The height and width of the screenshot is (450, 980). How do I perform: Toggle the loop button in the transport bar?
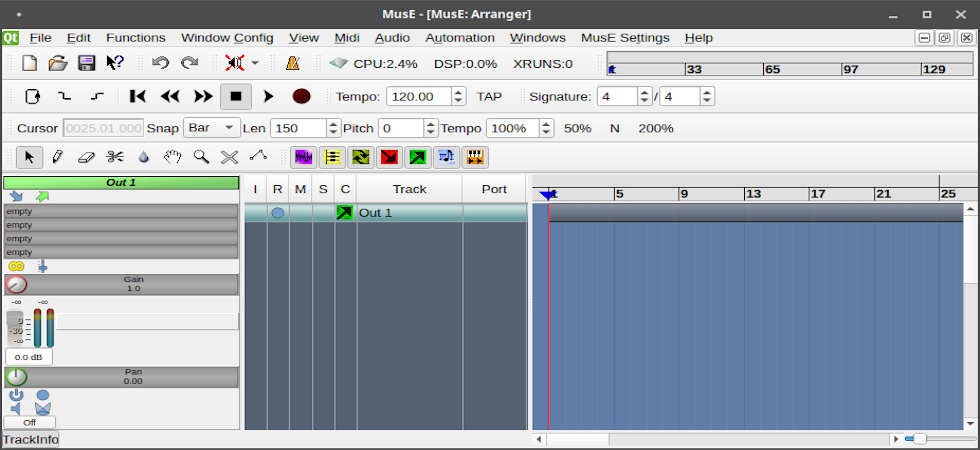32,96
